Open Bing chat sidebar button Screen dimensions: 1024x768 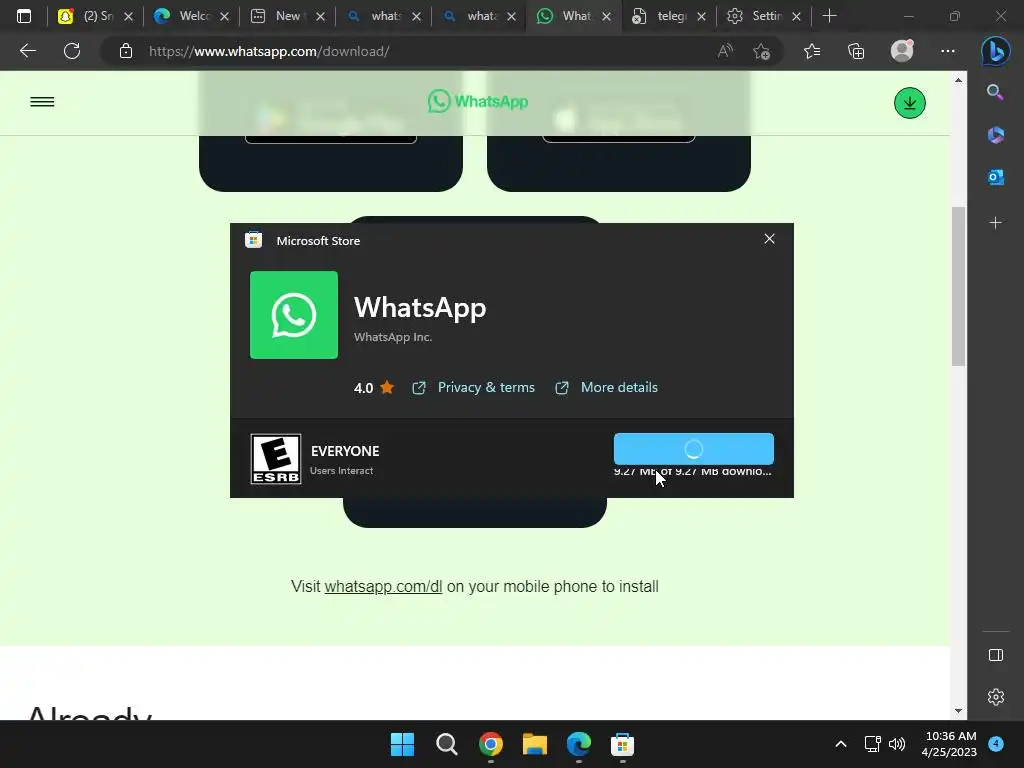tap(995, 51)
